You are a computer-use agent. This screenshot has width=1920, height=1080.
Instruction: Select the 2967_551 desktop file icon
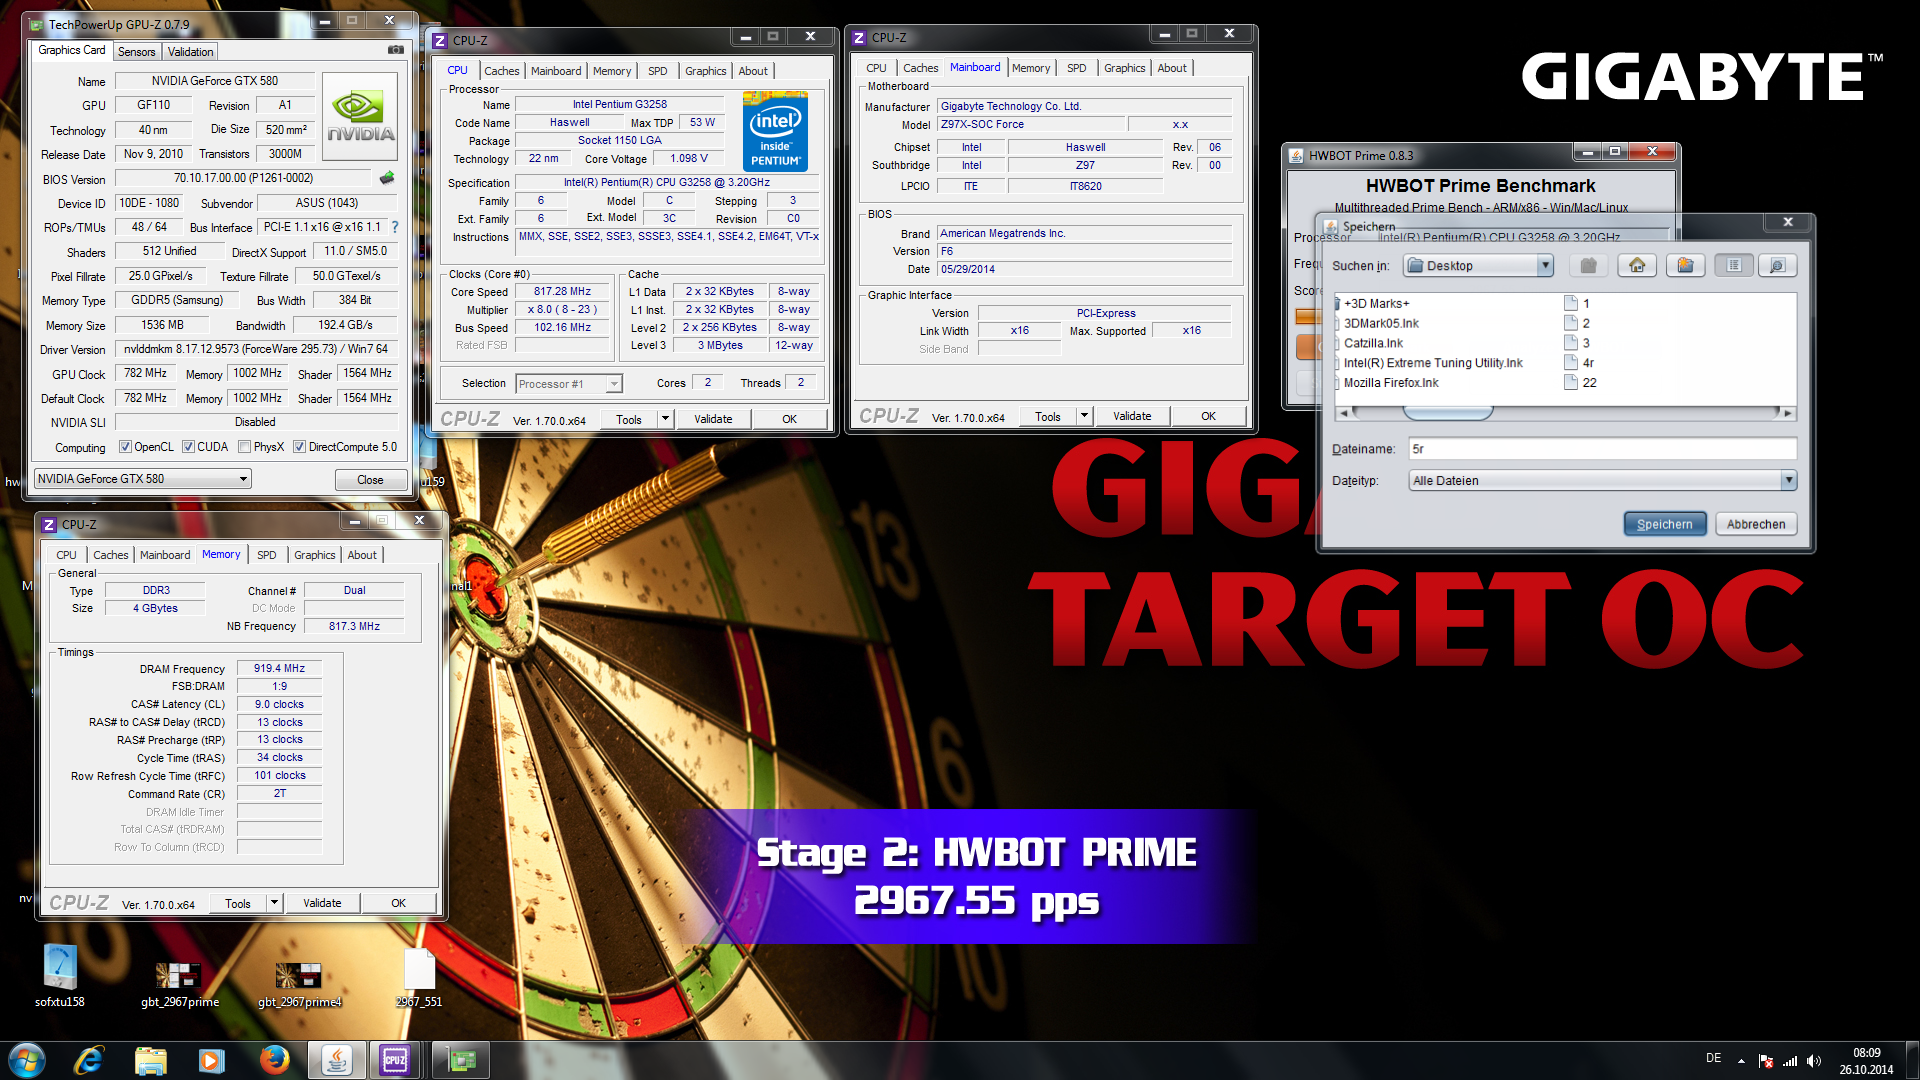click(x=419, y=978)
